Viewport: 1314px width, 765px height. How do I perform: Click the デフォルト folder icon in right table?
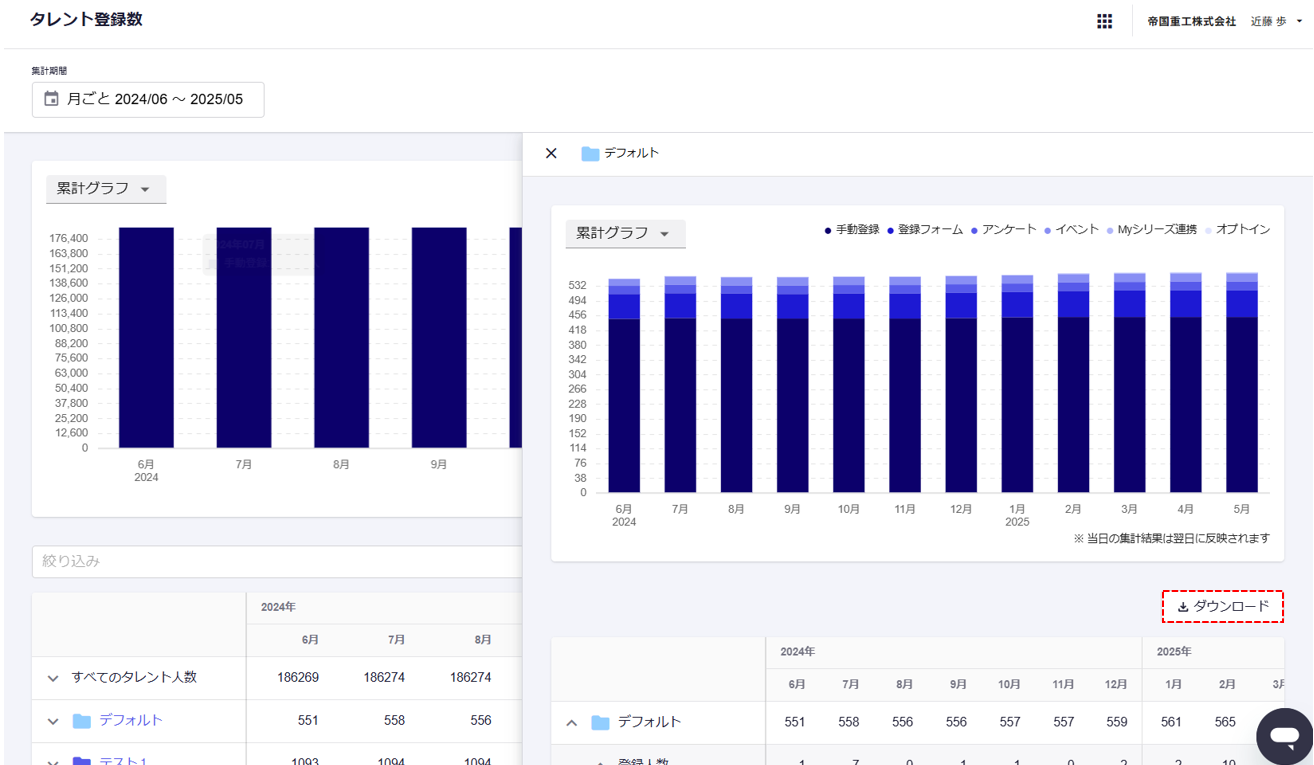[x=600, y=722]
